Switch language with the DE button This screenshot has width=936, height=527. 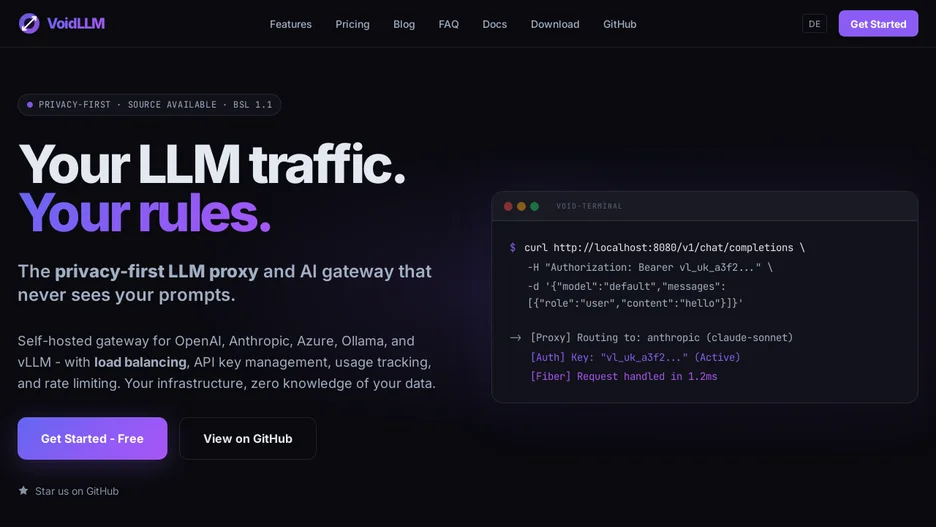(x=814, y=24)
